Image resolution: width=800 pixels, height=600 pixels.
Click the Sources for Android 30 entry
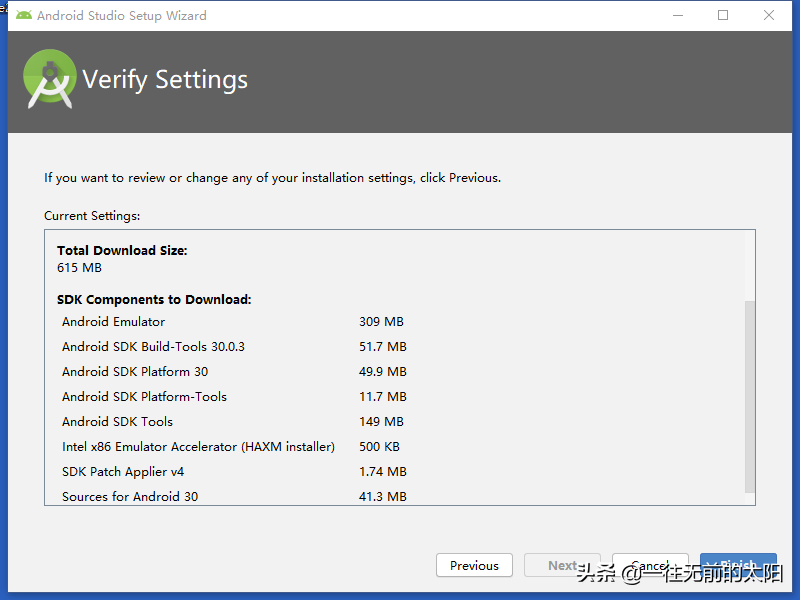[x=130, y=497]
